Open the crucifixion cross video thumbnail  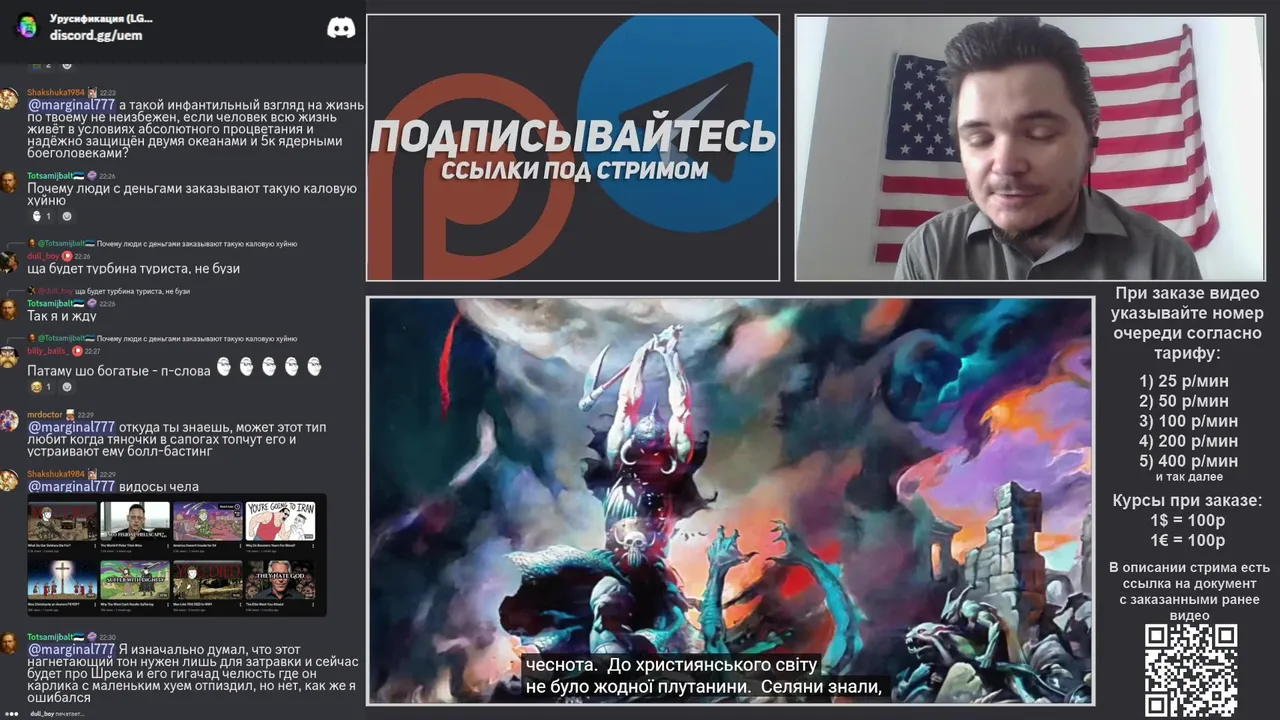click(x=62, y=579)
